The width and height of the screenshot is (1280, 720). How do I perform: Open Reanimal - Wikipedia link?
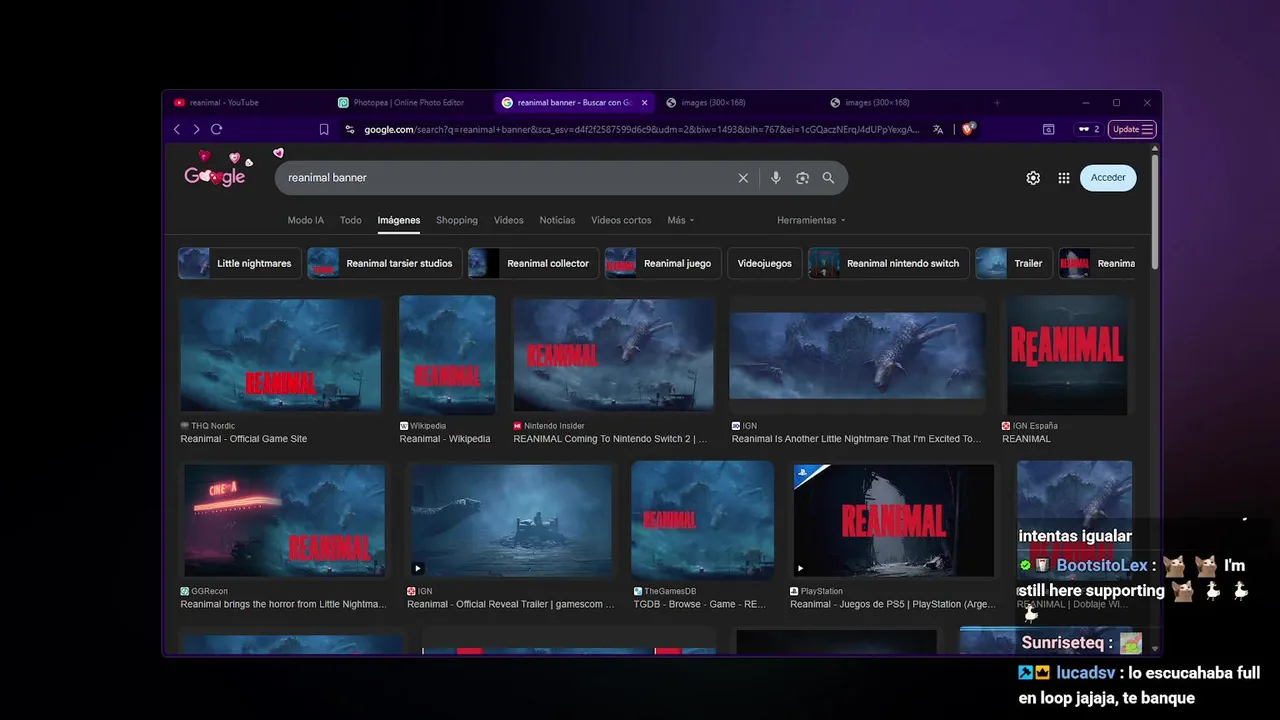tap(445, 439)
